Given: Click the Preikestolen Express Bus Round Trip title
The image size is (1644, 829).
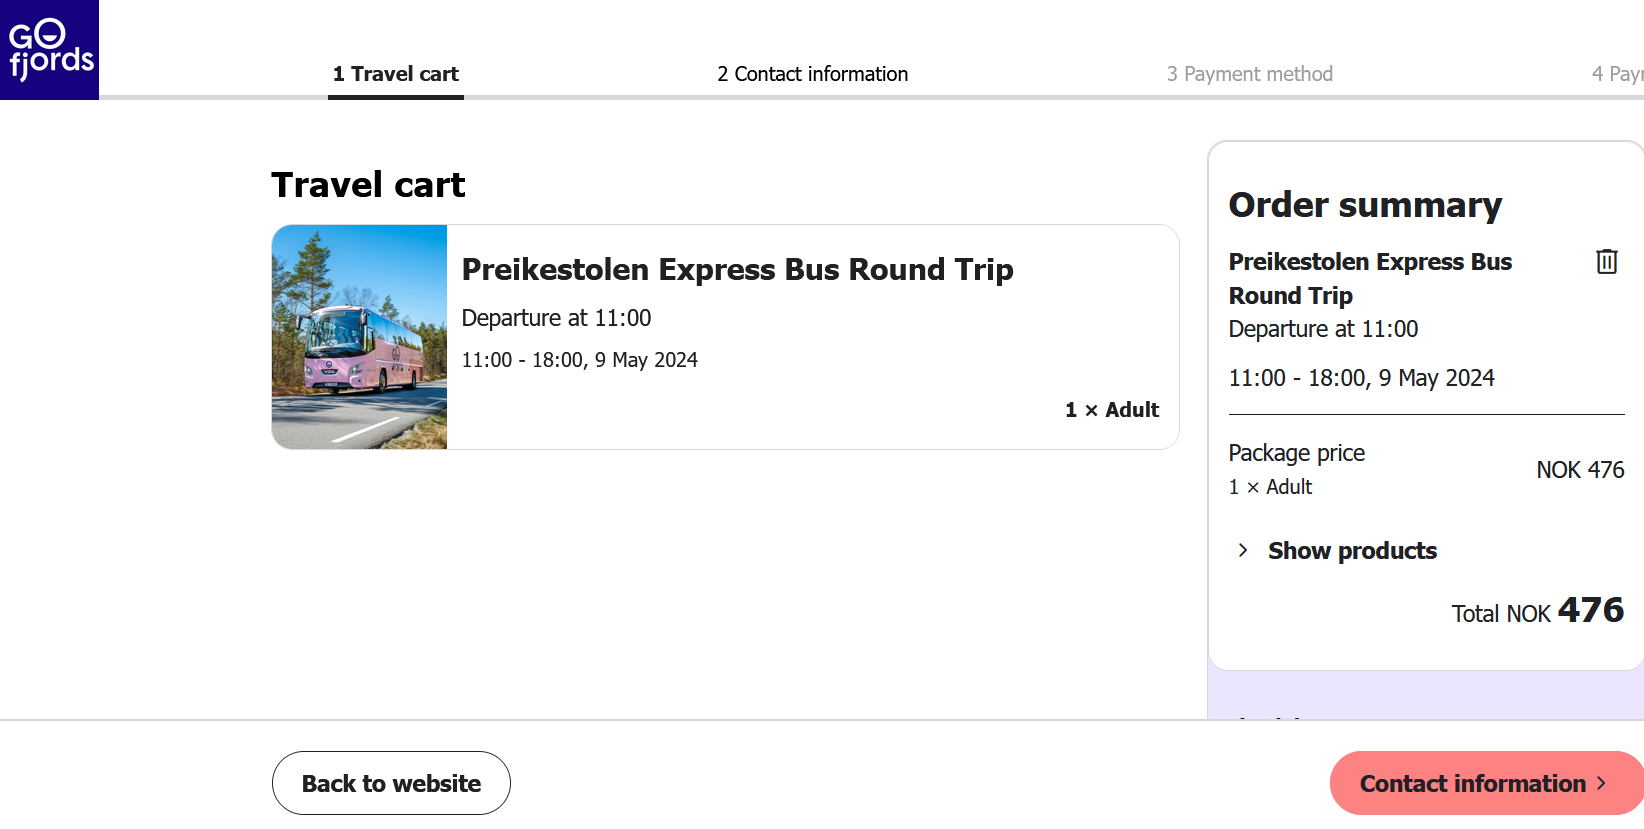Looking at the screenshot, I should click(x=737, y=270).
